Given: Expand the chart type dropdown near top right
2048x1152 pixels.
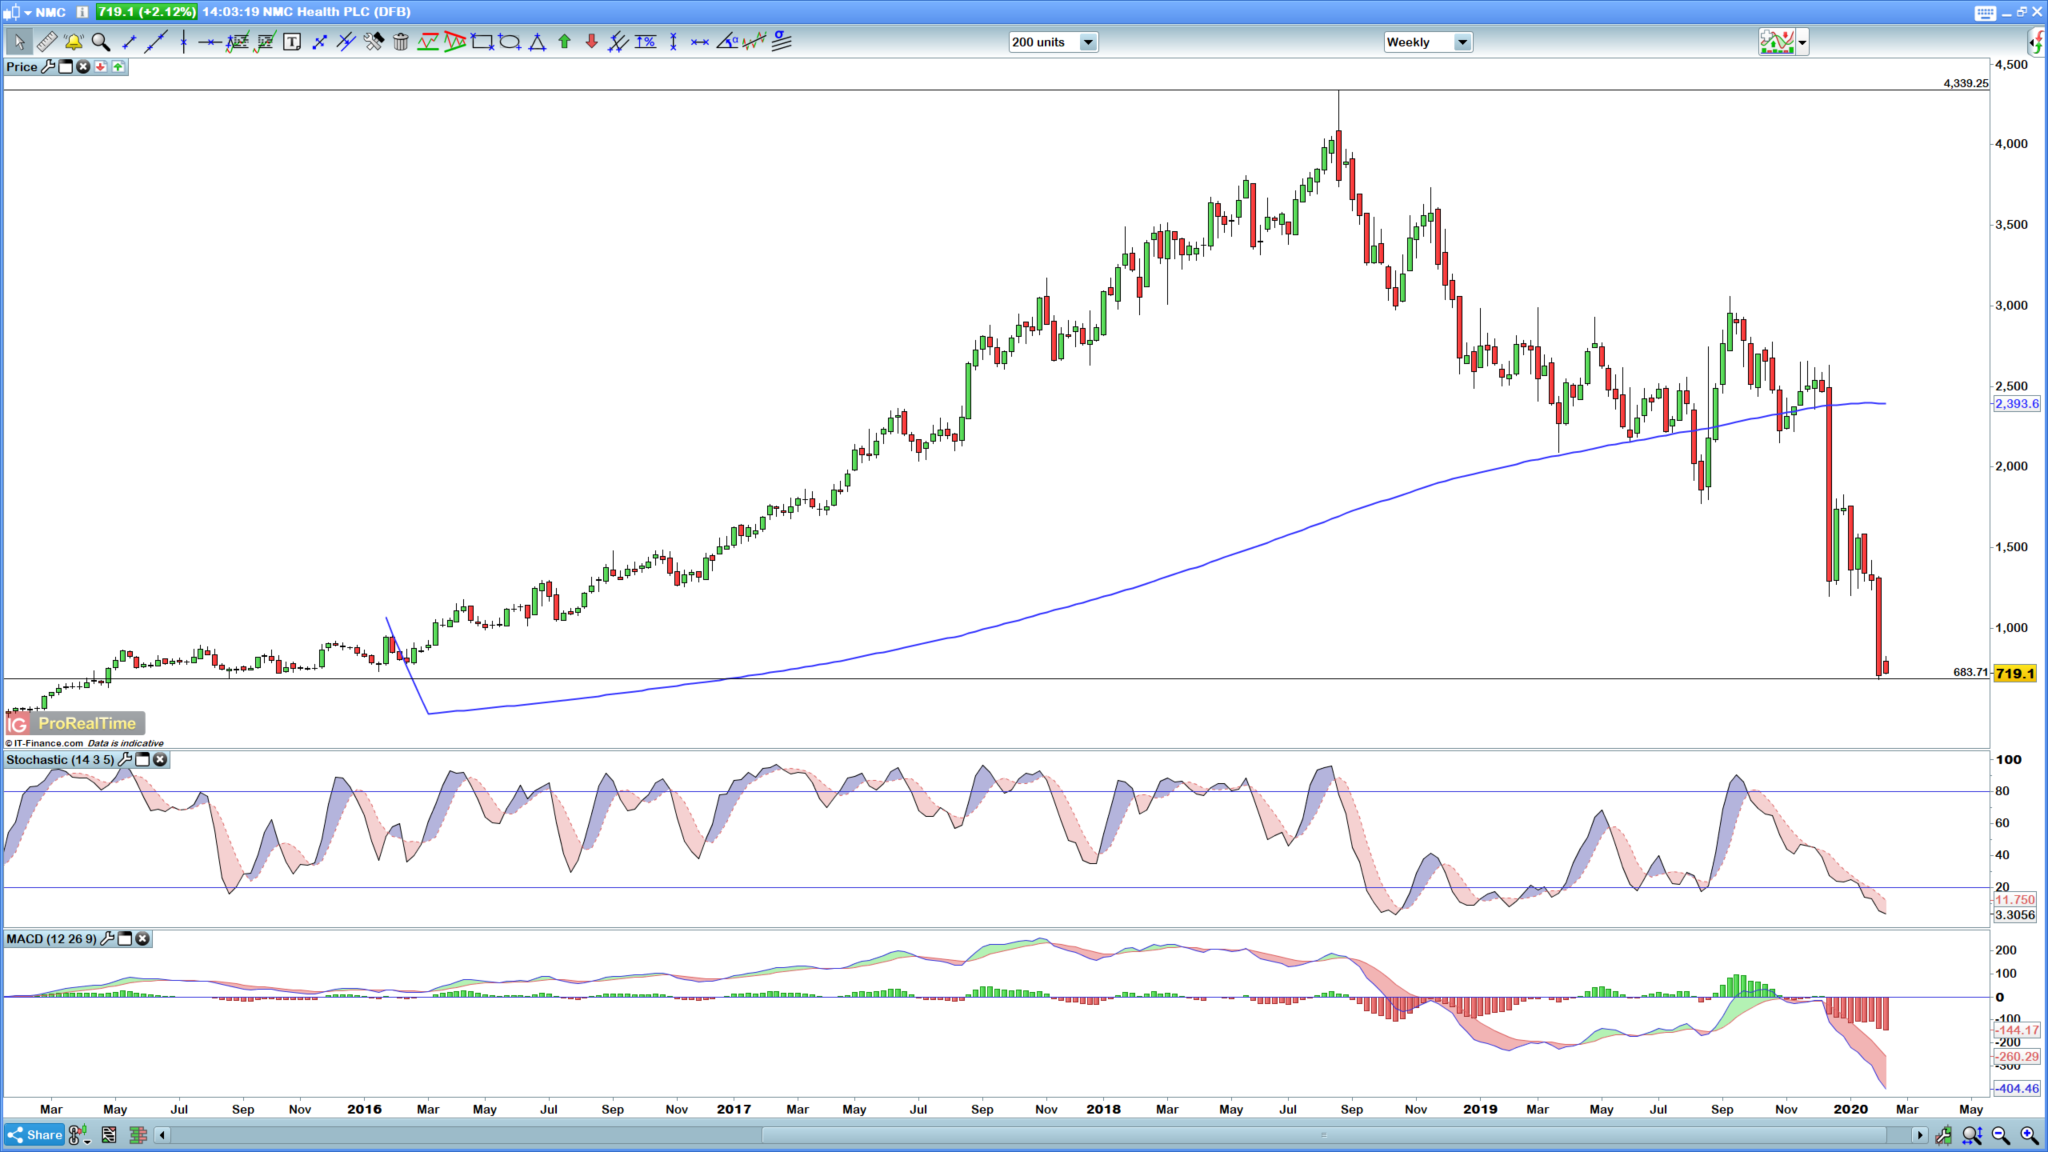Looking at the screenshot, I should pyautogui.click(x=1802, y=42).
